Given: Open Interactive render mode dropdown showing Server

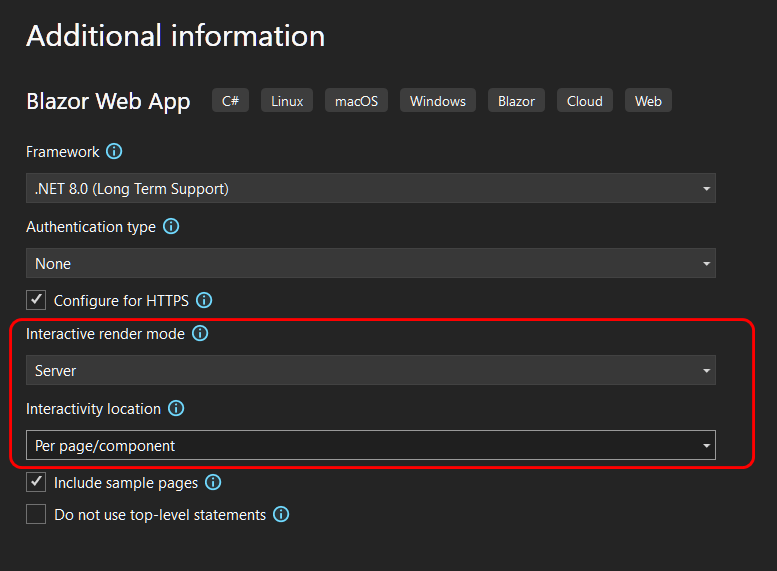Looking at the screenshot, I should [371, 370].
